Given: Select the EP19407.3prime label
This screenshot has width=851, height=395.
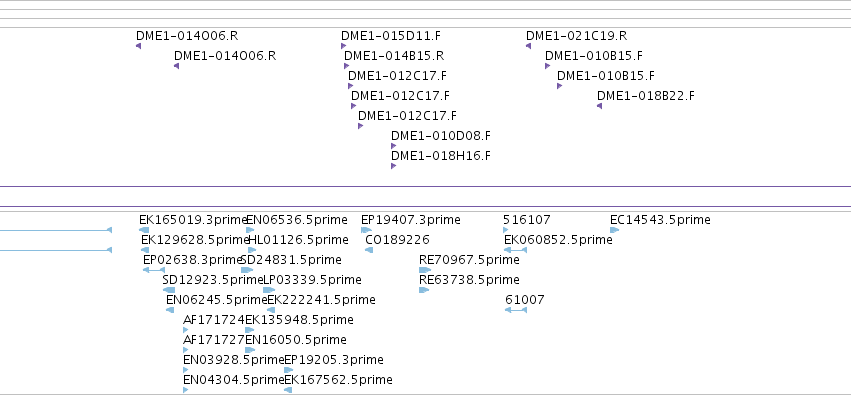Looking at the screenshot, I should click(410, 220).
